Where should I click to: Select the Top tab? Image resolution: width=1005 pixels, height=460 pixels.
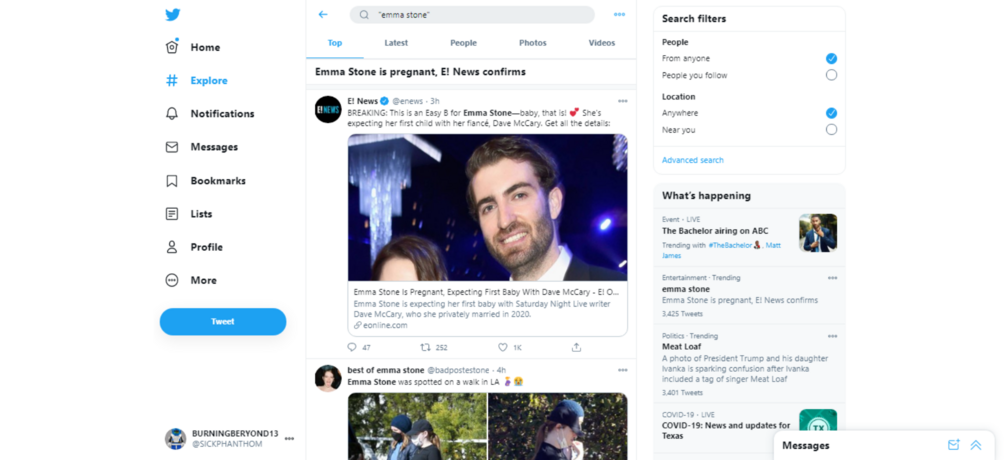(x=335, y=43)
